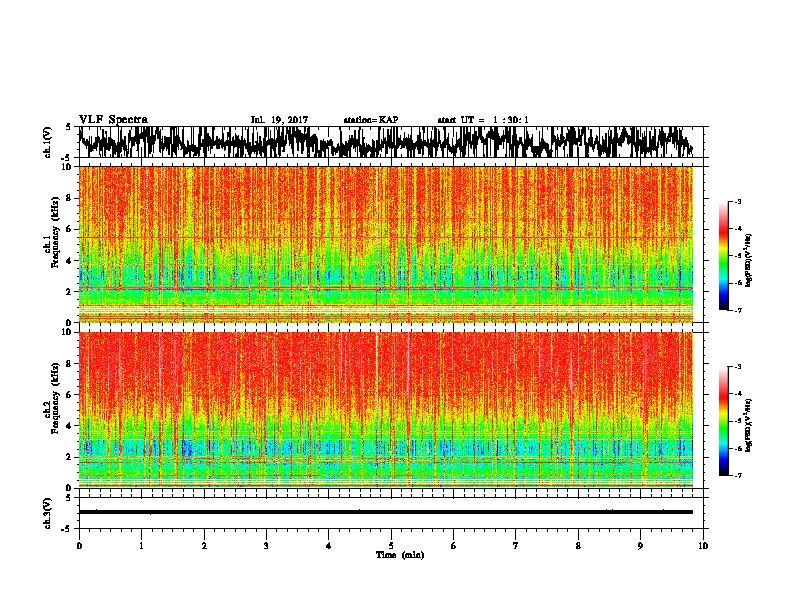
Task: Click the ch.2 spectrogram color bar
Action: click(723, 421)
